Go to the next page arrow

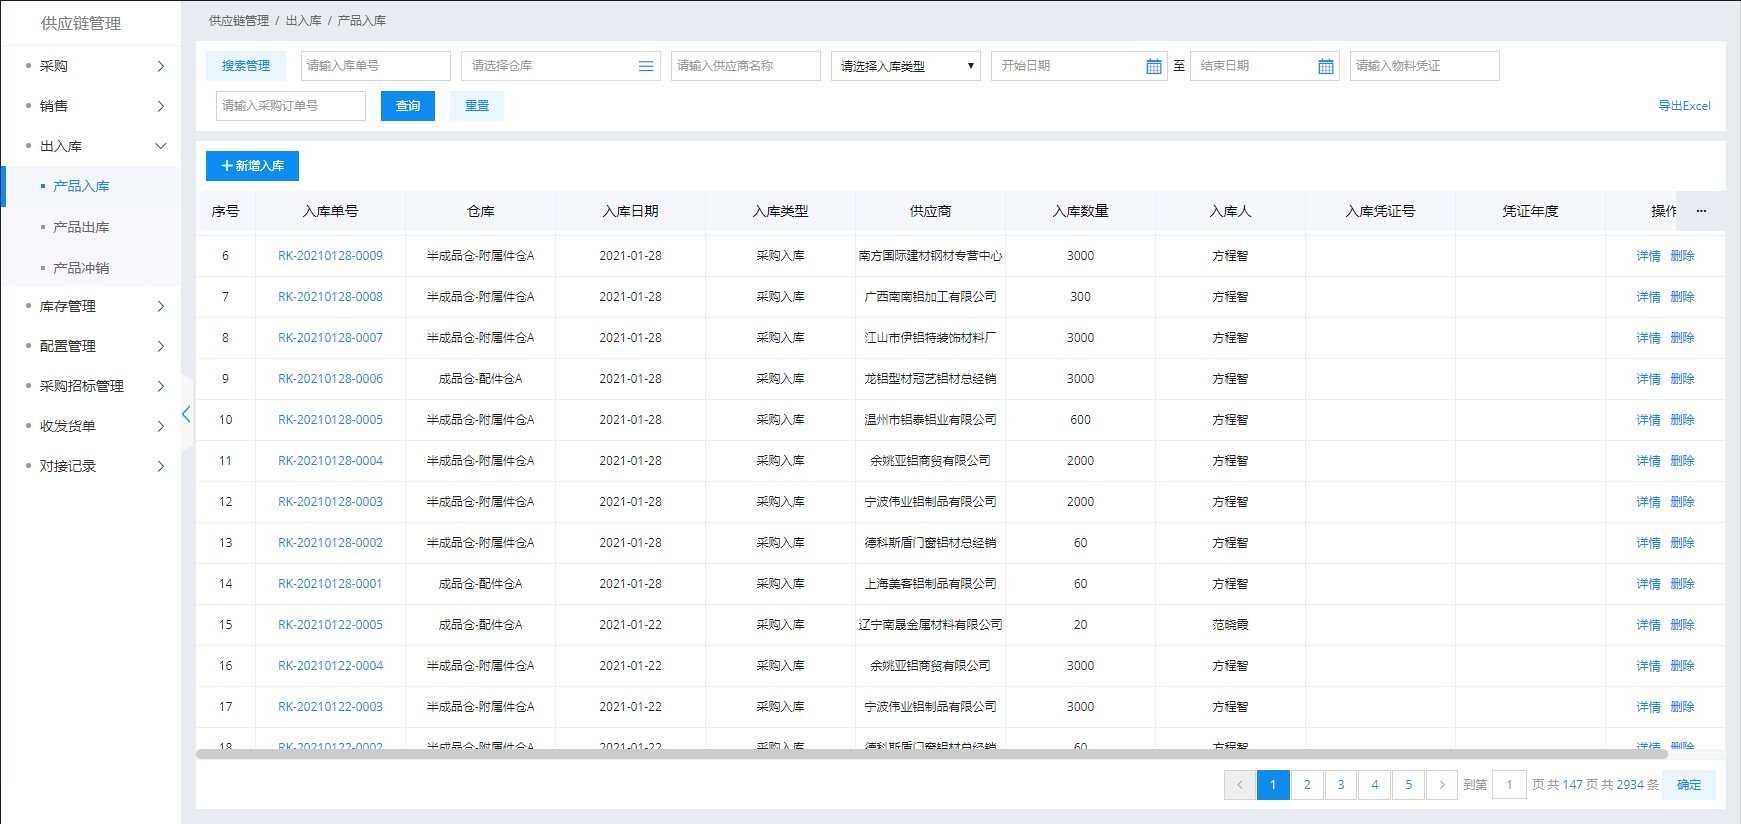click(x=1441, y=785)
